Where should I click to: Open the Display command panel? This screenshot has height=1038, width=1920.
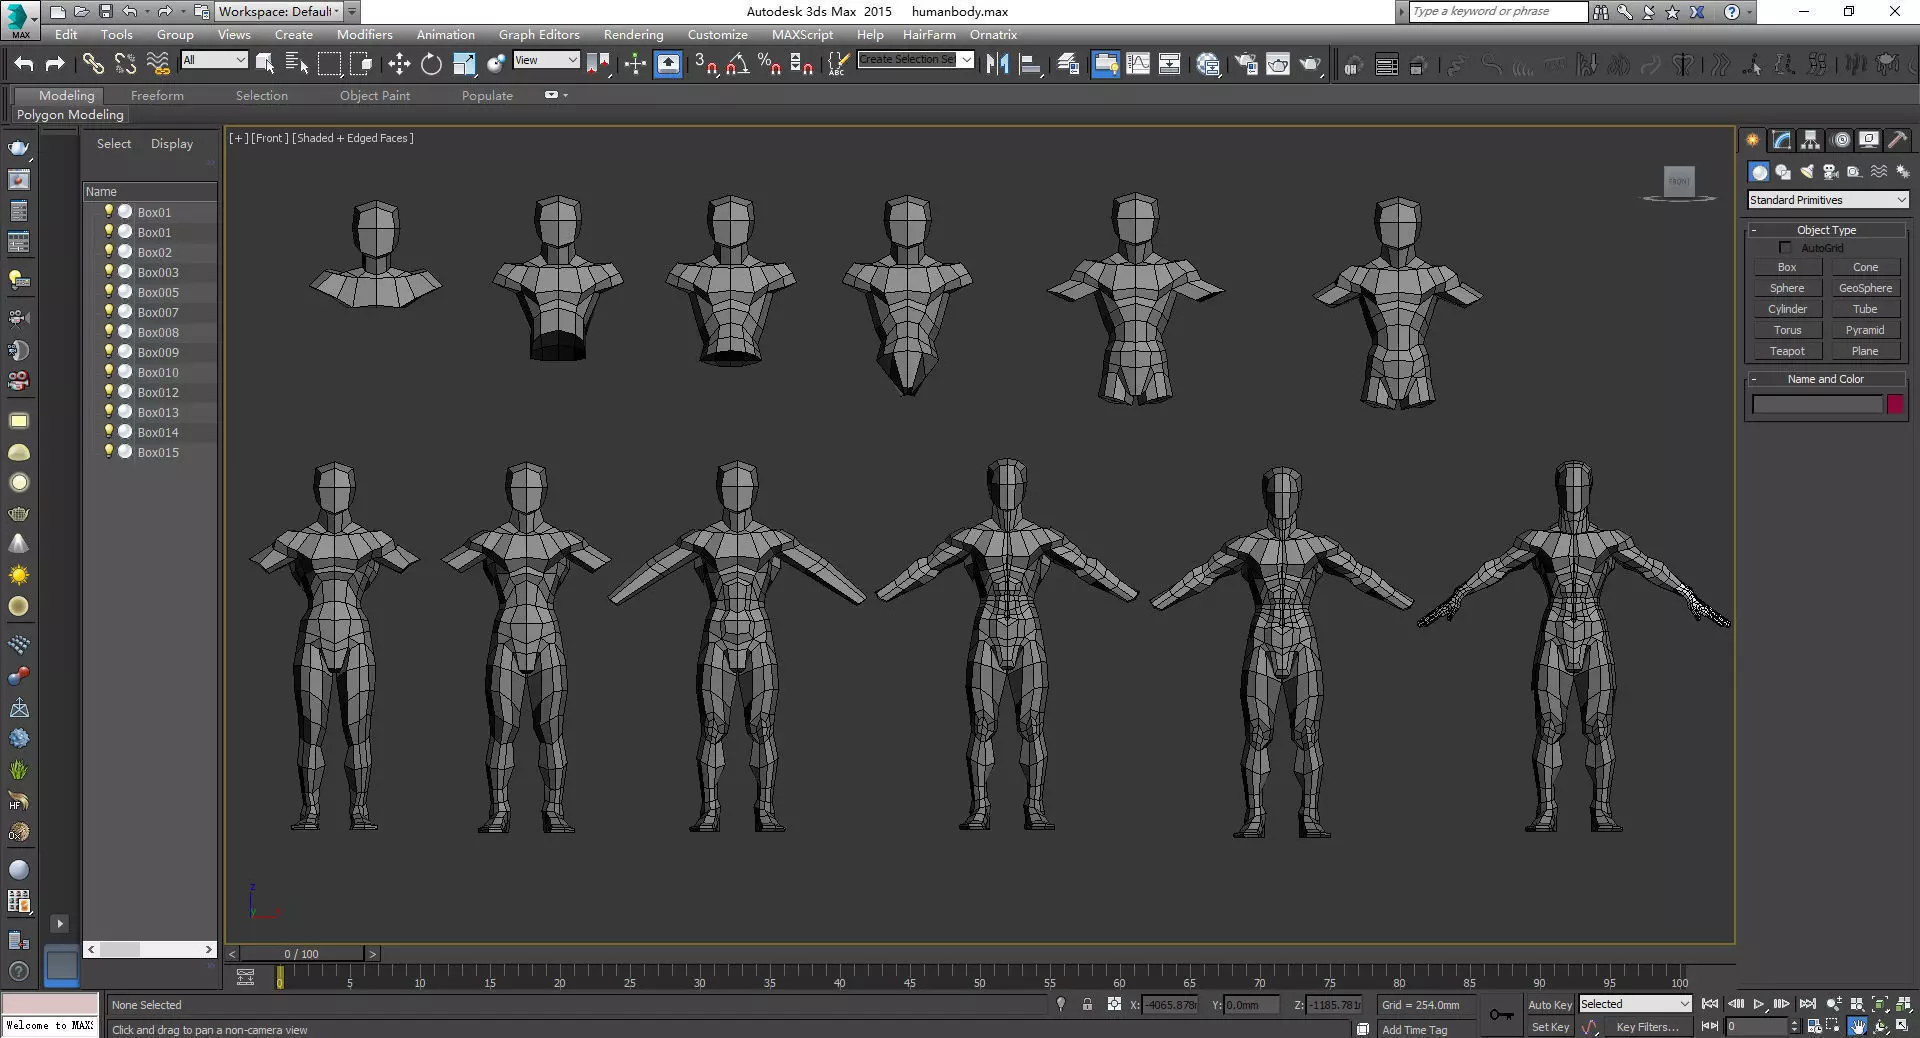[1869, 140]
